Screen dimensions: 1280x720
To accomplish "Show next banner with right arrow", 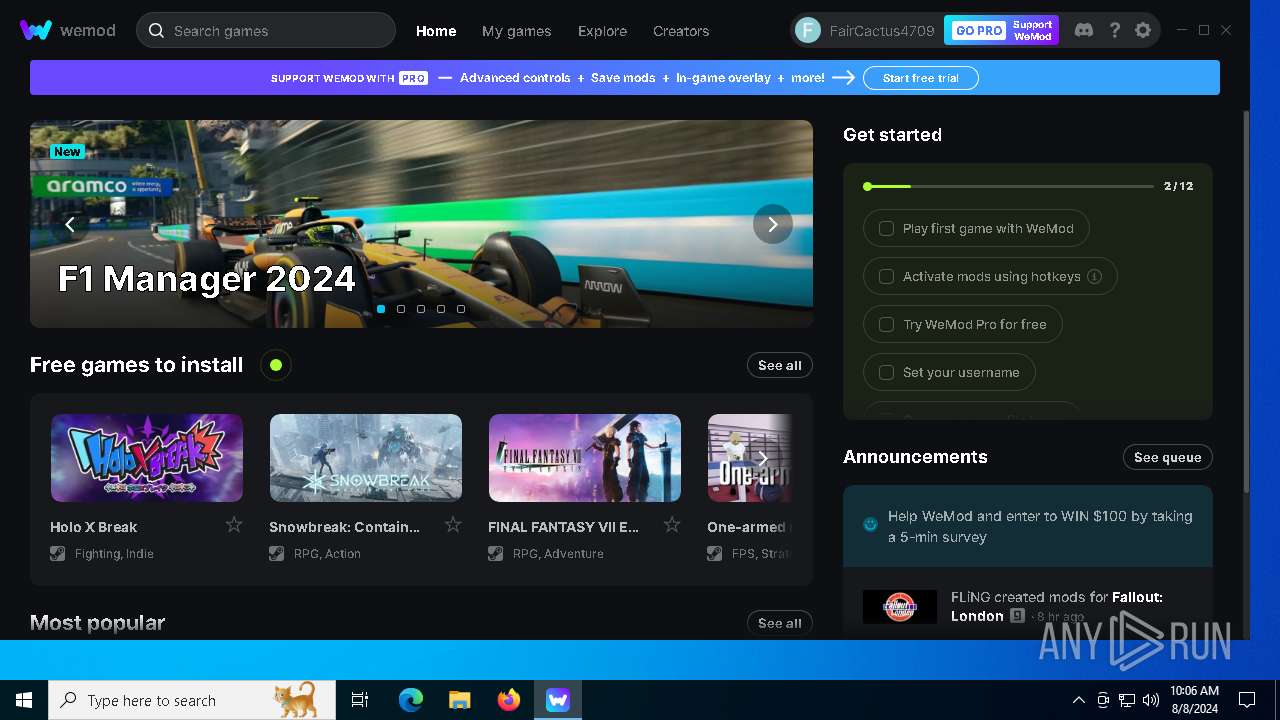I will coord(773,224).
